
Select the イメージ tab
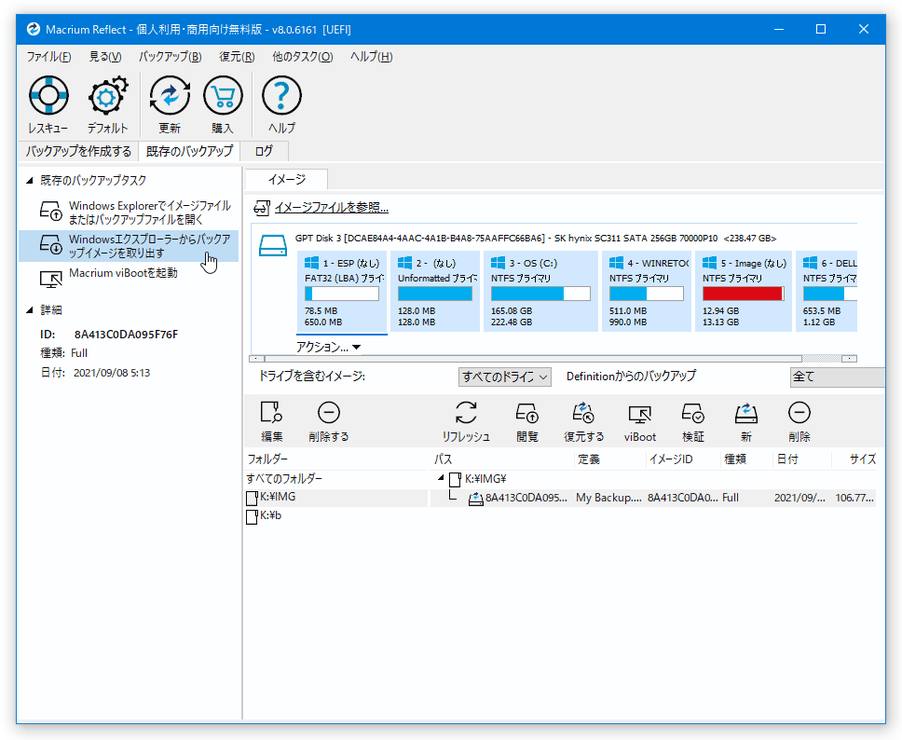click(286, 180)
